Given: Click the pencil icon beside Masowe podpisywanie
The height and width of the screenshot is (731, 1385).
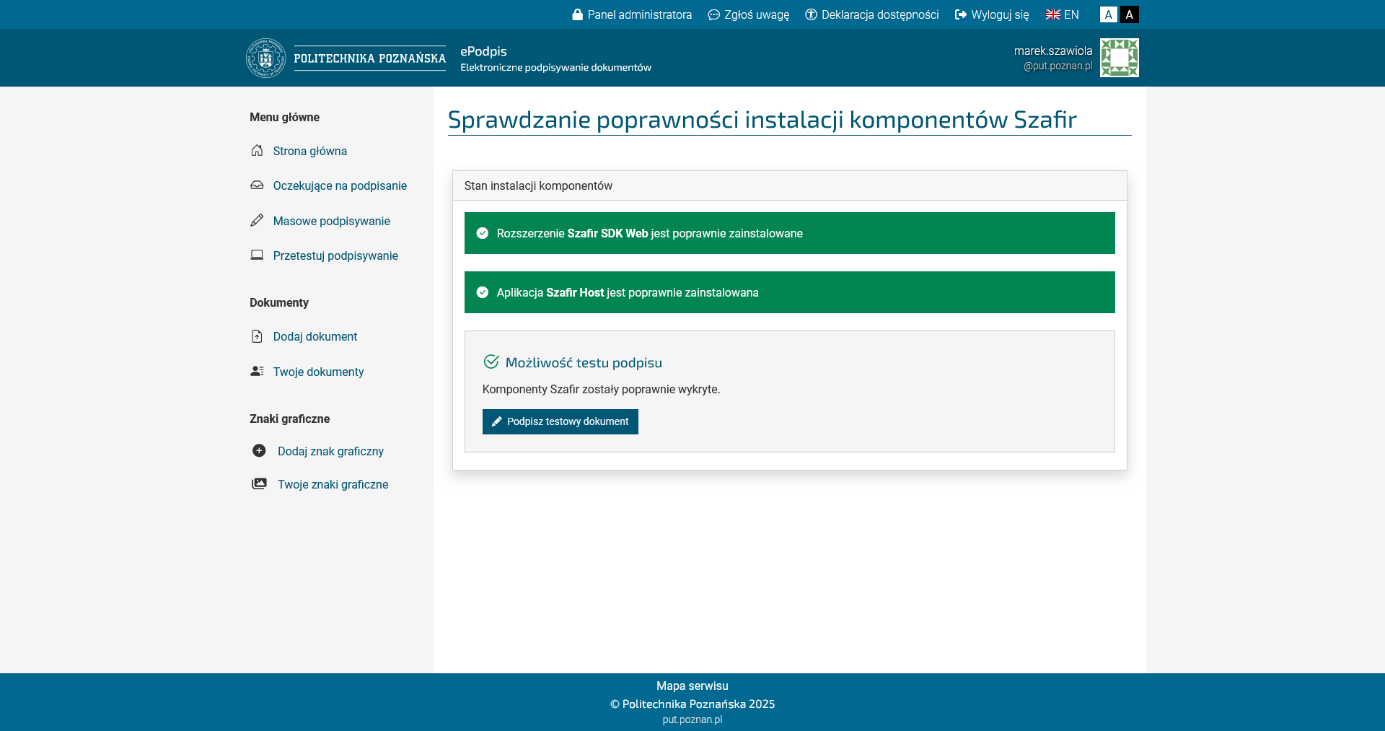Looking at the screenshot, I should coord(257,221).
